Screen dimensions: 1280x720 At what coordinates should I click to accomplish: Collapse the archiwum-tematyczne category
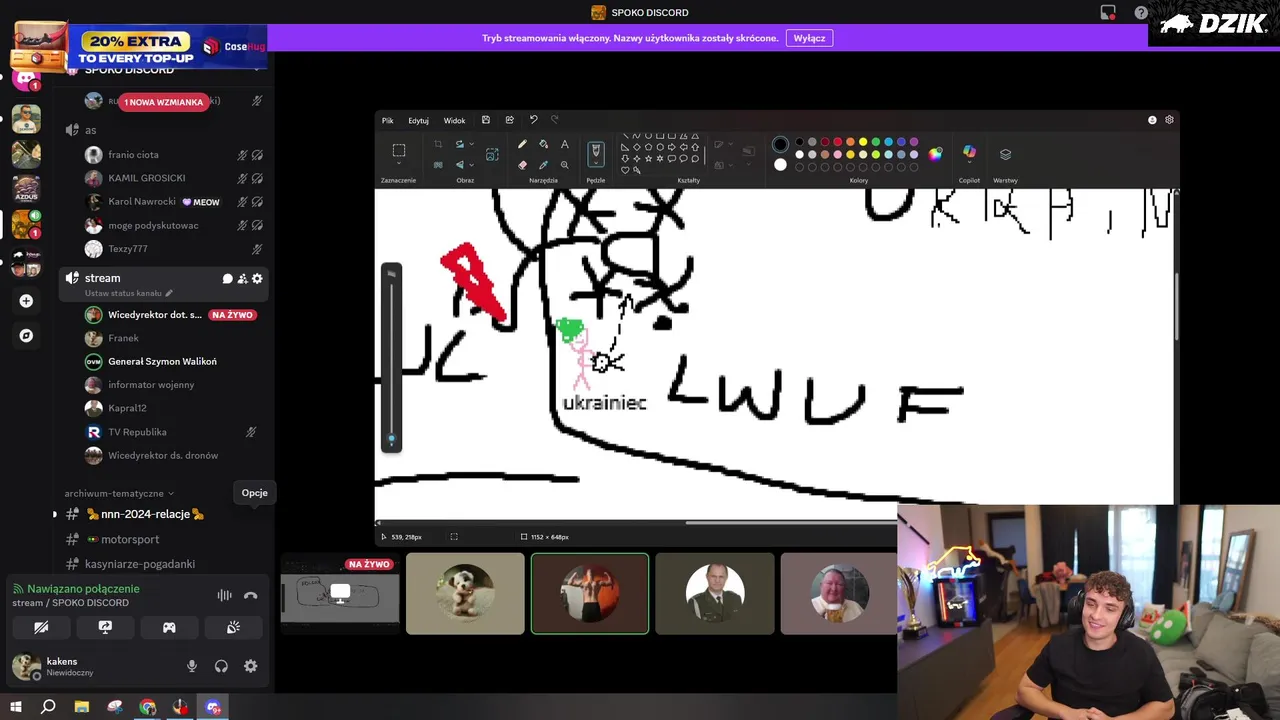pyautogui.click(x=119, y=493)
